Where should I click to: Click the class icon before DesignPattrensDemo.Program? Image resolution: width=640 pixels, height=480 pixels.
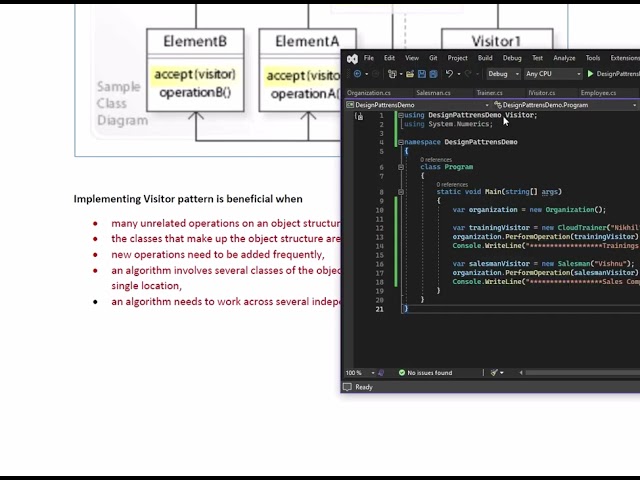pyautogui.click(x=498, y=105)
